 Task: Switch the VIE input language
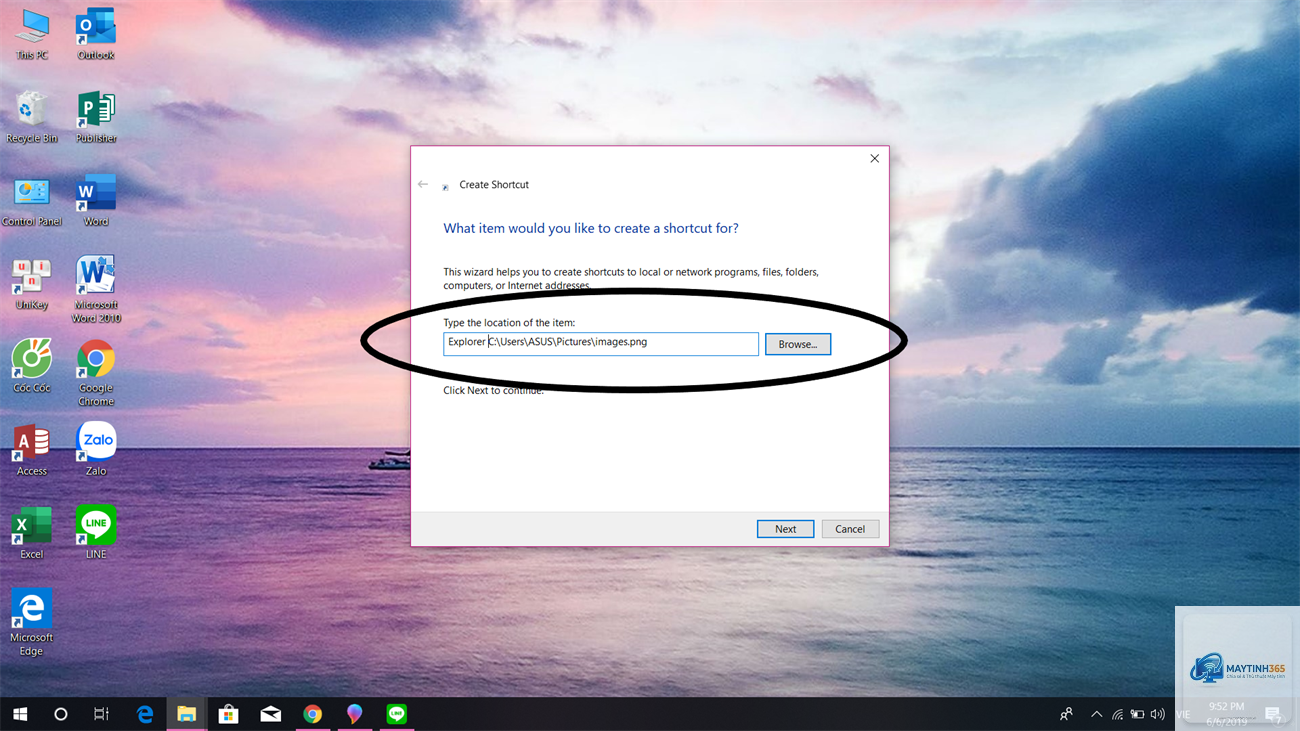pos(1183,714)
